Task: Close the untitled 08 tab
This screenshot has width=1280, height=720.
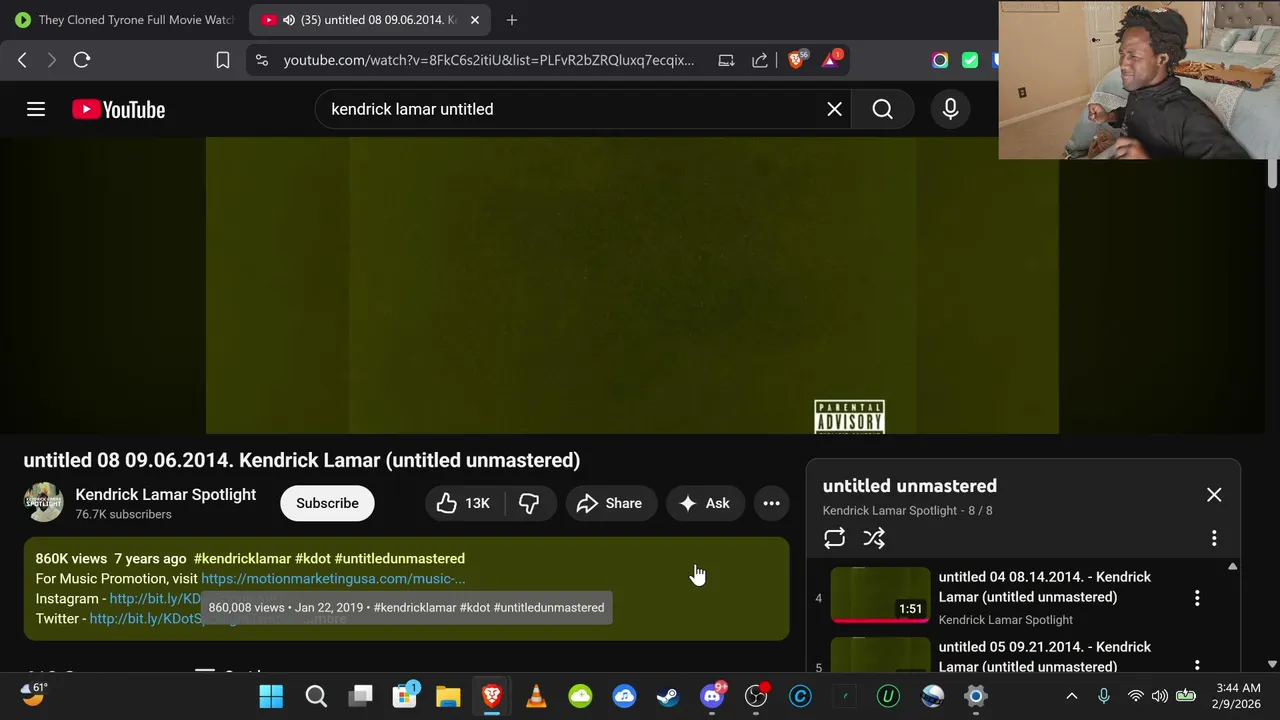Action: [475, 20]
